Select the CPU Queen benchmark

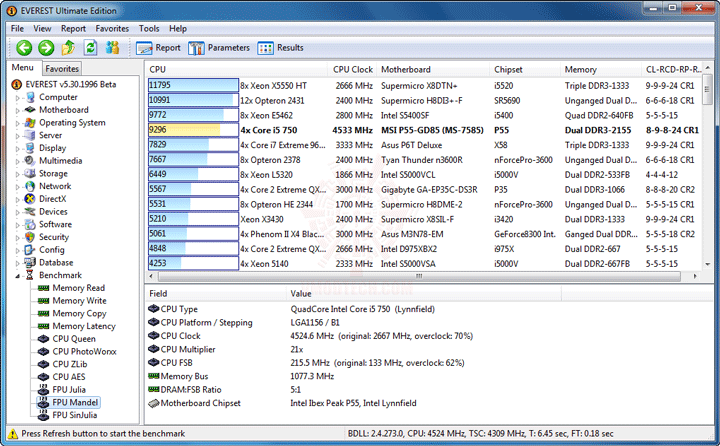(74, 339)
